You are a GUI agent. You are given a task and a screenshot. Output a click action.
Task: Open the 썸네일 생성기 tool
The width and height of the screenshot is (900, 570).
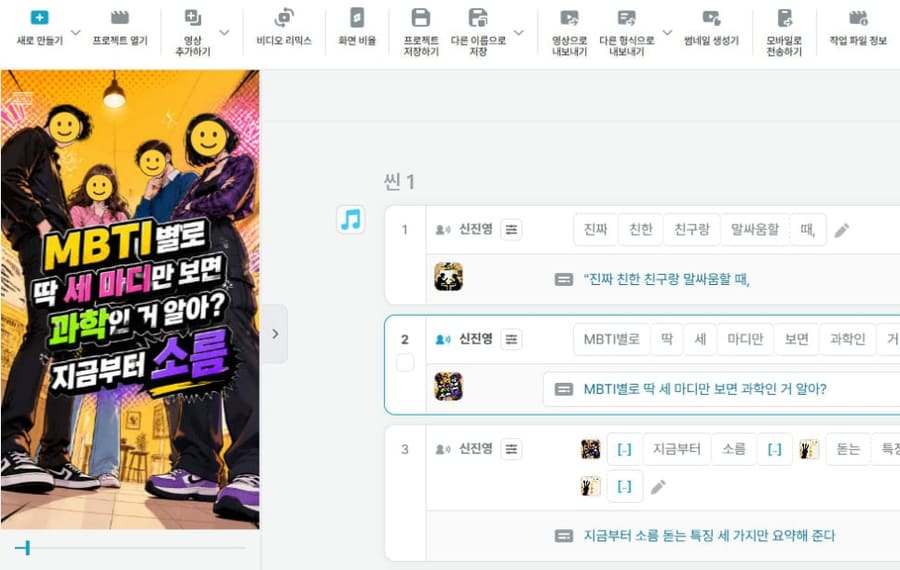(711, 18)
